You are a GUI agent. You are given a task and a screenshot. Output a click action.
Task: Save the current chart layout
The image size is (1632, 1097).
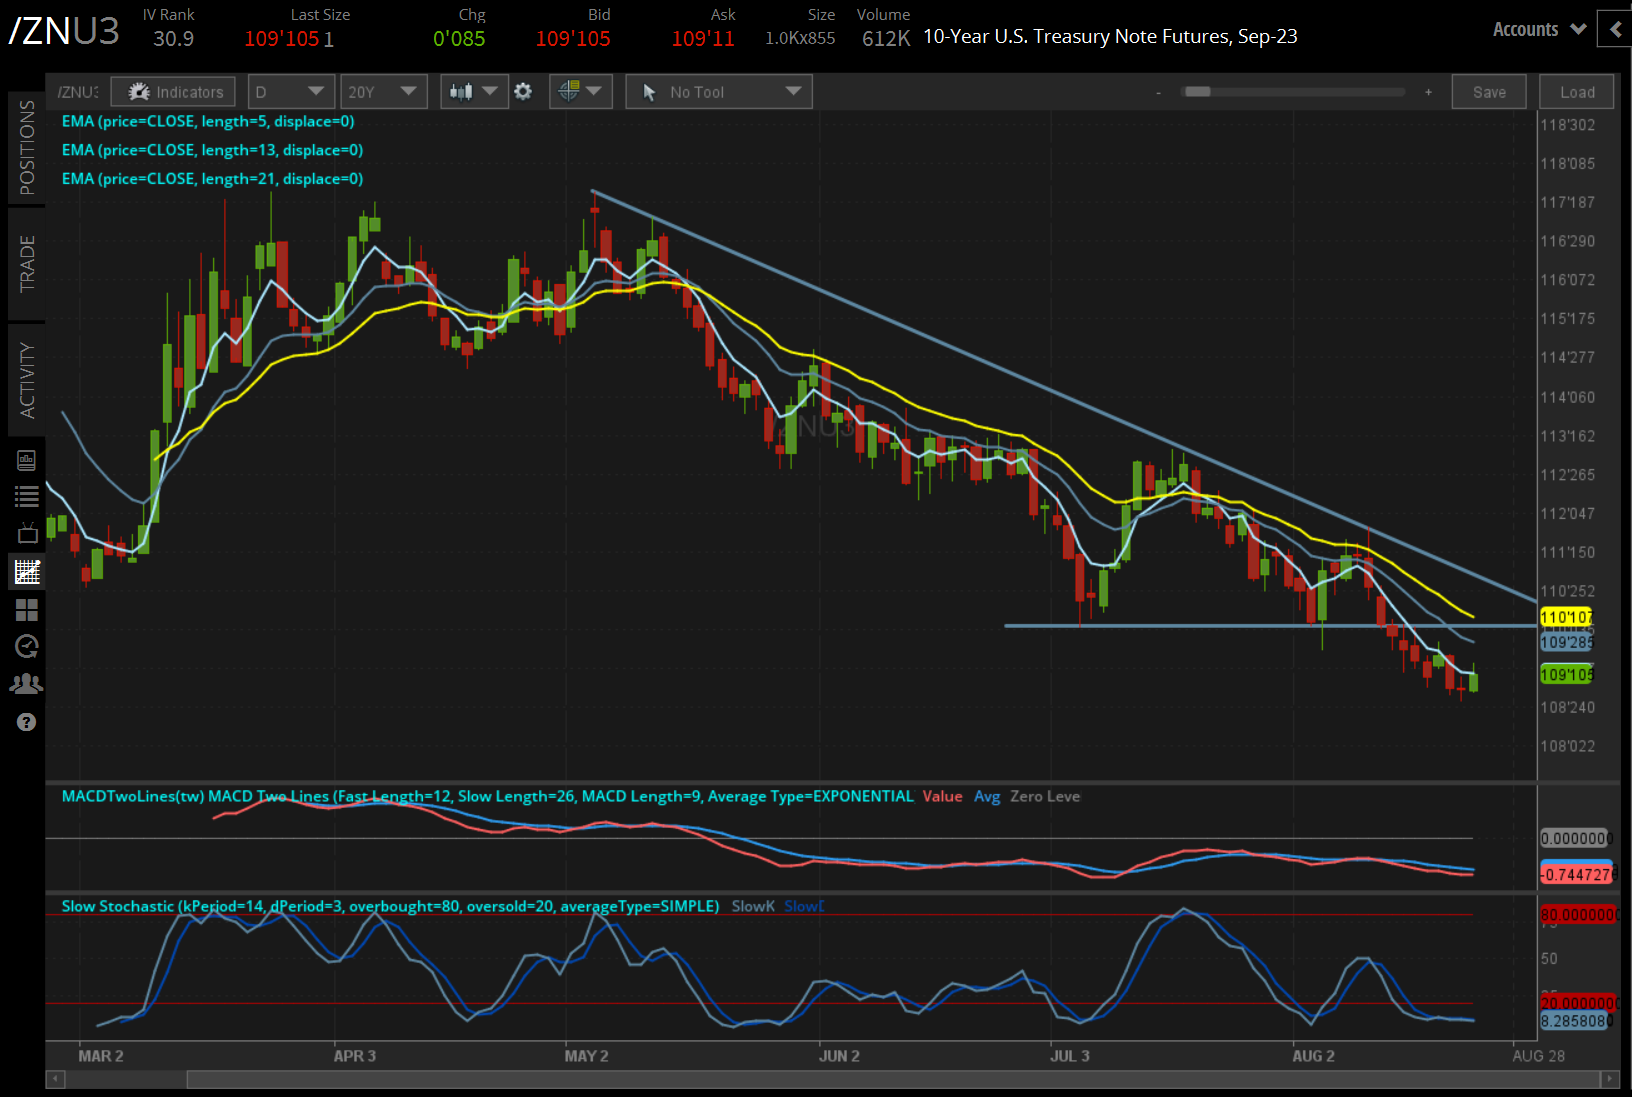[x=1489, y=92]
